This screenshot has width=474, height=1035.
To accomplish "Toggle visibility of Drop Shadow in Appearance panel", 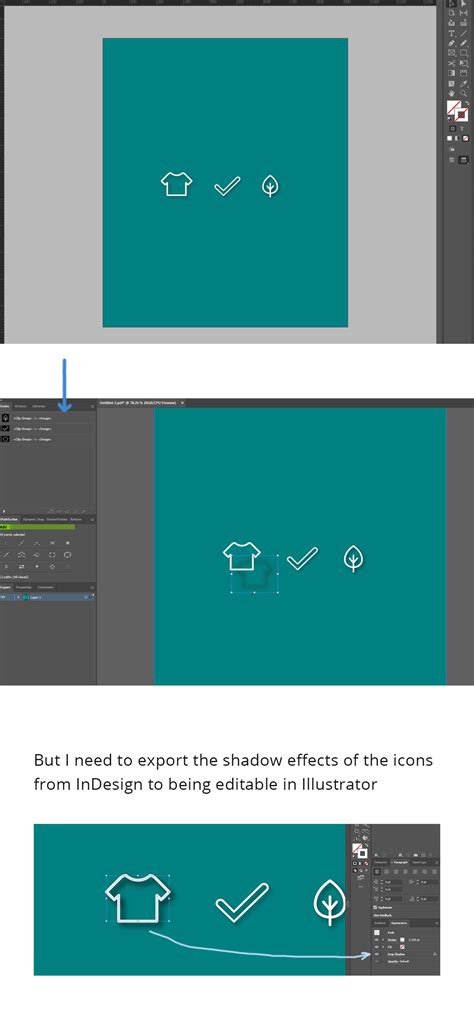I will click(376, 954).
